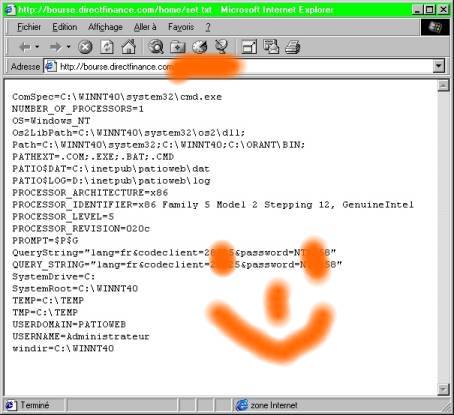Toggle the Fullscreen toolbar icon
This screenshot has height=415, width=454.
coord(249,47)
